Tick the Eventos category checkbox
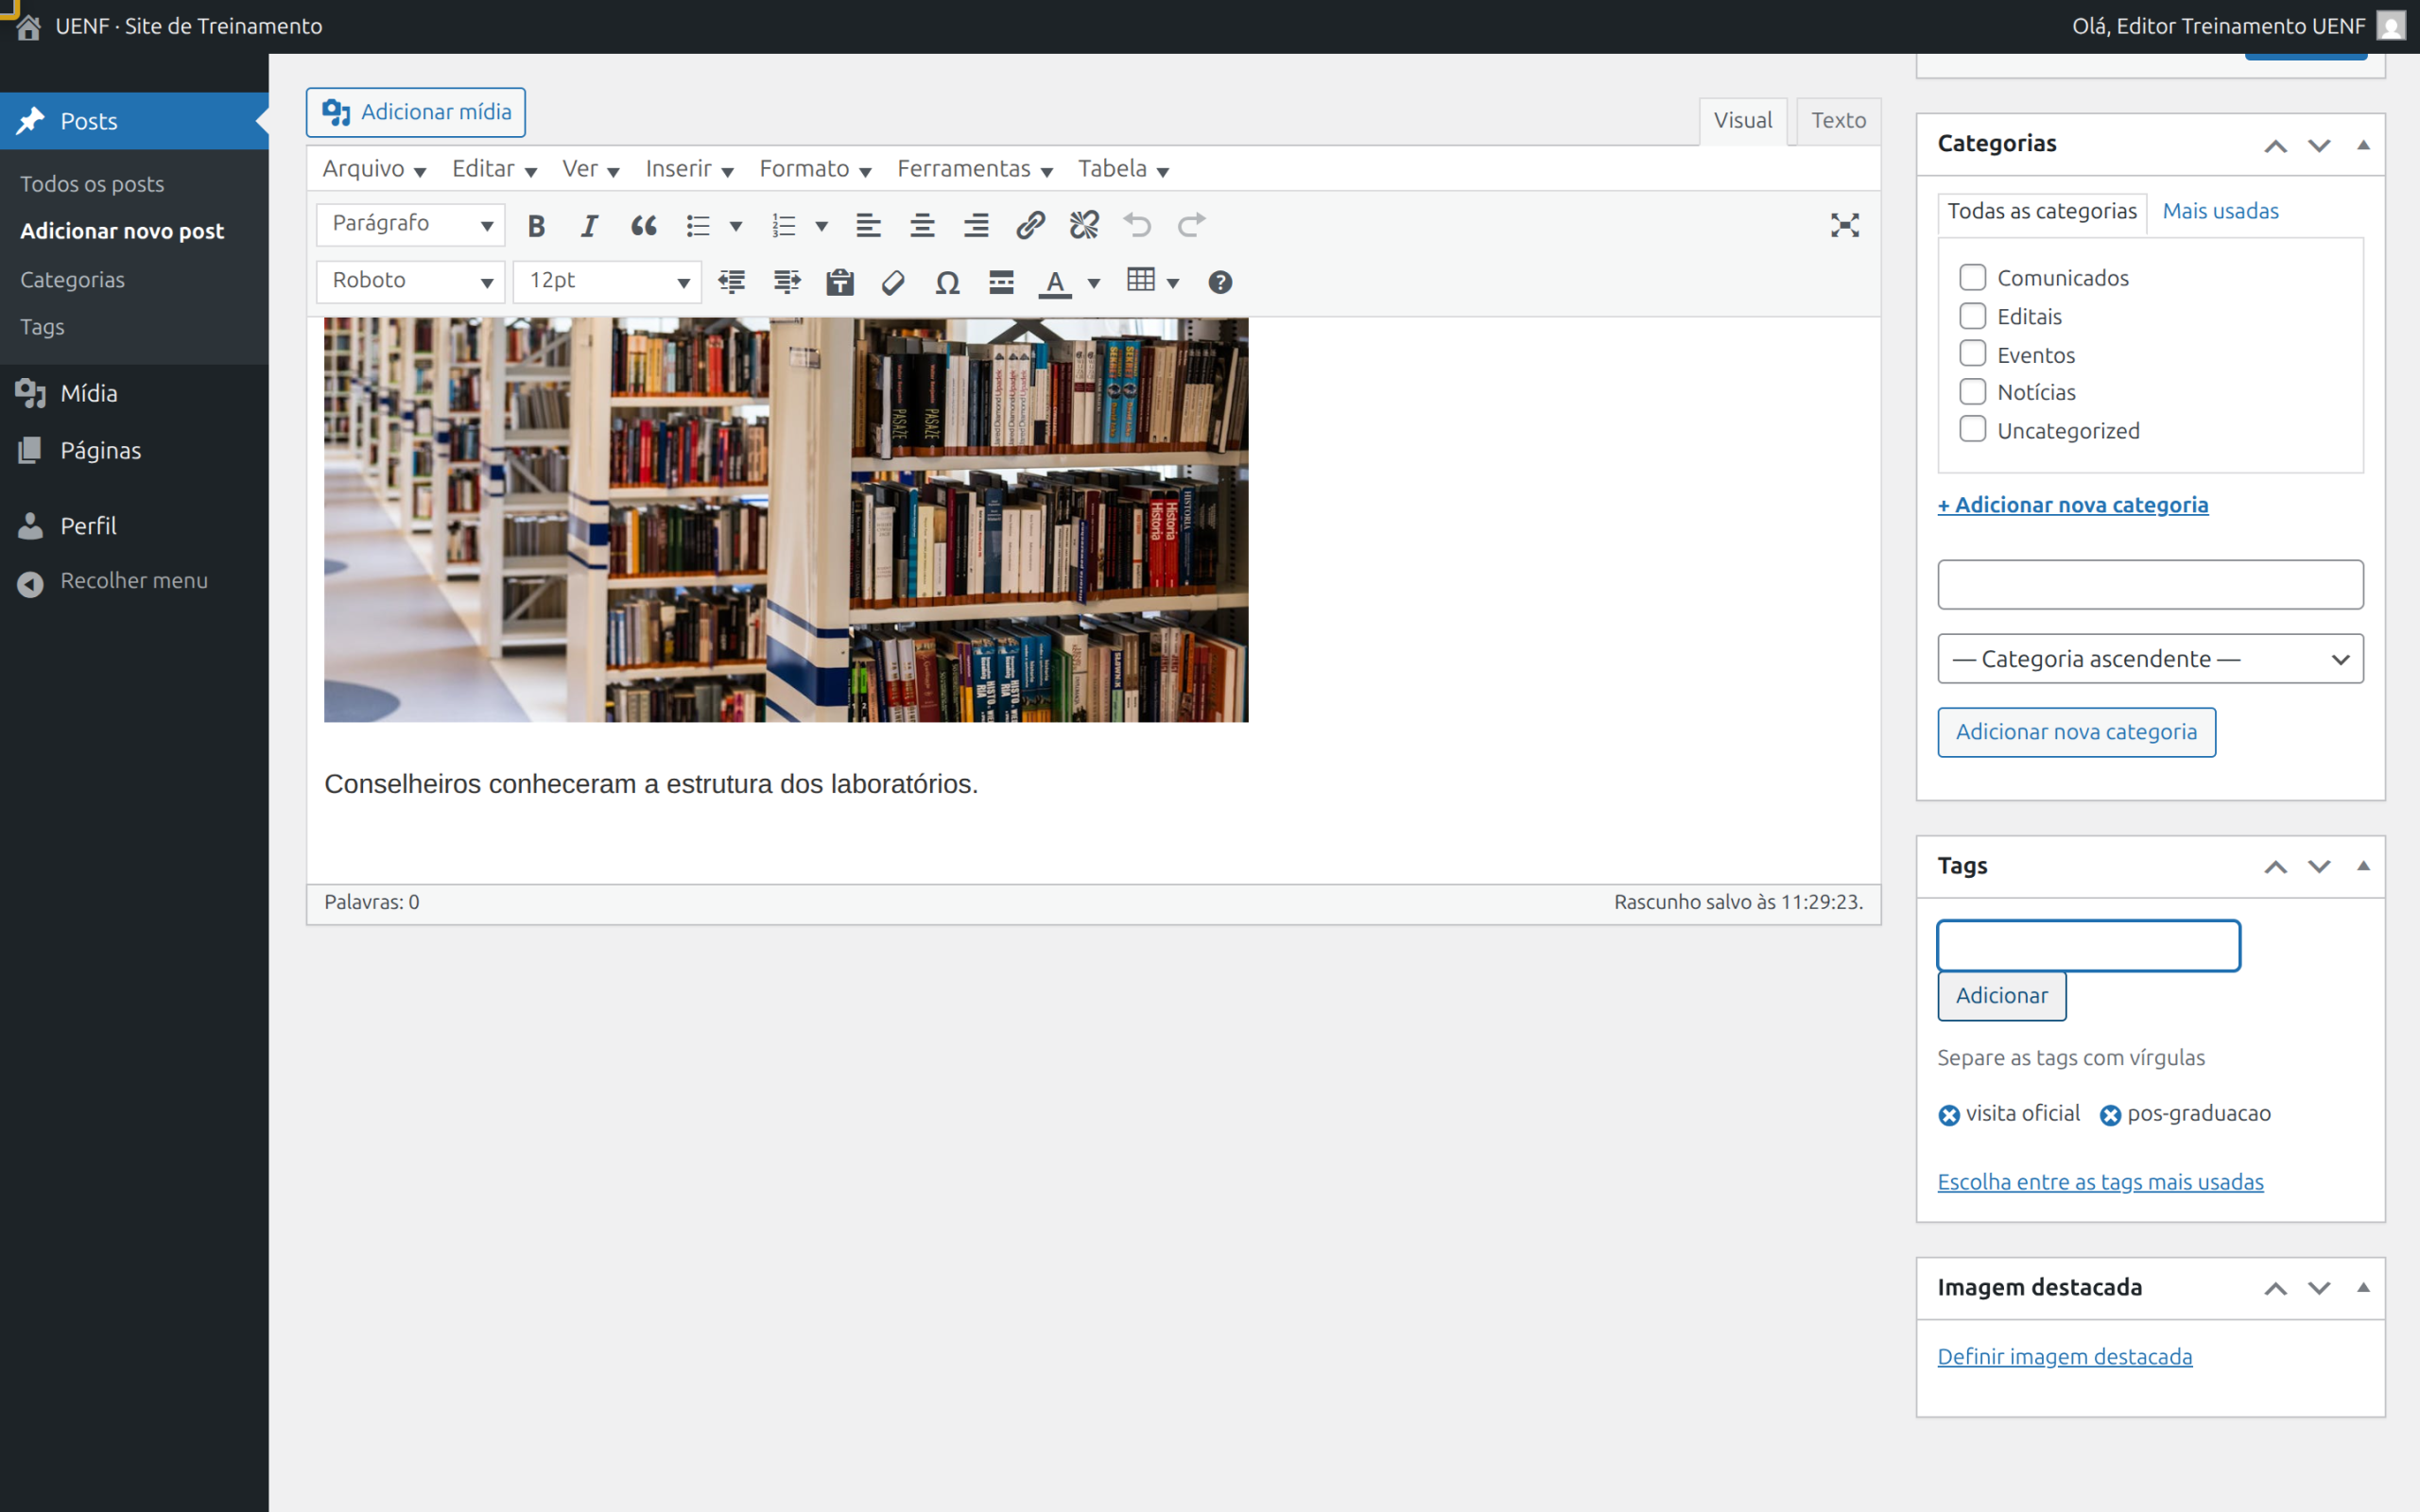The image size is (2420, 1512). point(1972,353)
